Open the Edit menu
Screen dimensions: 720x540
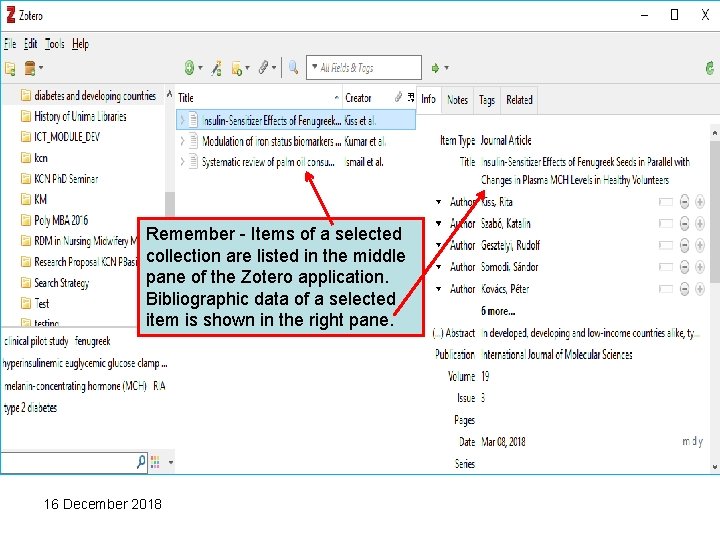(x=30, y=44)
